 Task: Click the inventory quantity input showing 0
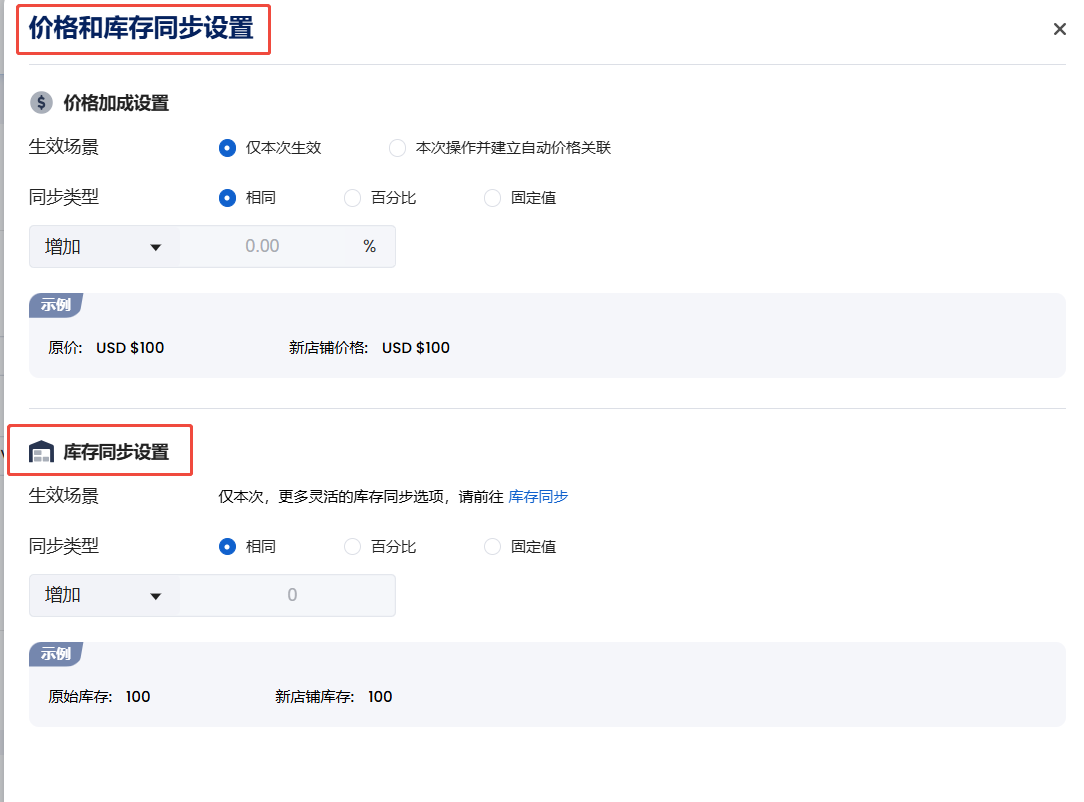(291, 596)
